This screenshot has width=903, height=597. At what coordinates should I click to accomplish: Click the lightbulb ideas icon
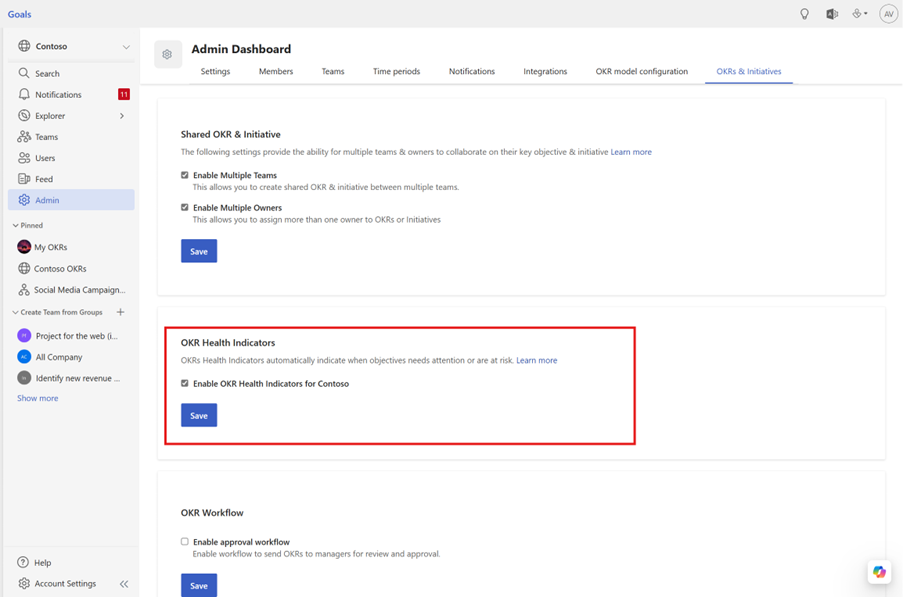pos(805,14)
